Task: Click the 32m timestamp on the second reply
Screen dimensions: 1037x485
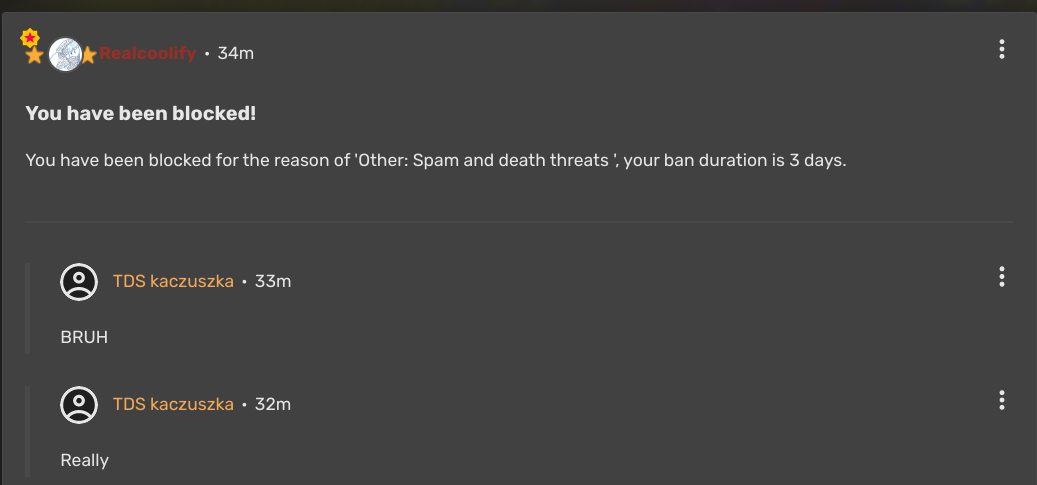Action: [273, 404]
